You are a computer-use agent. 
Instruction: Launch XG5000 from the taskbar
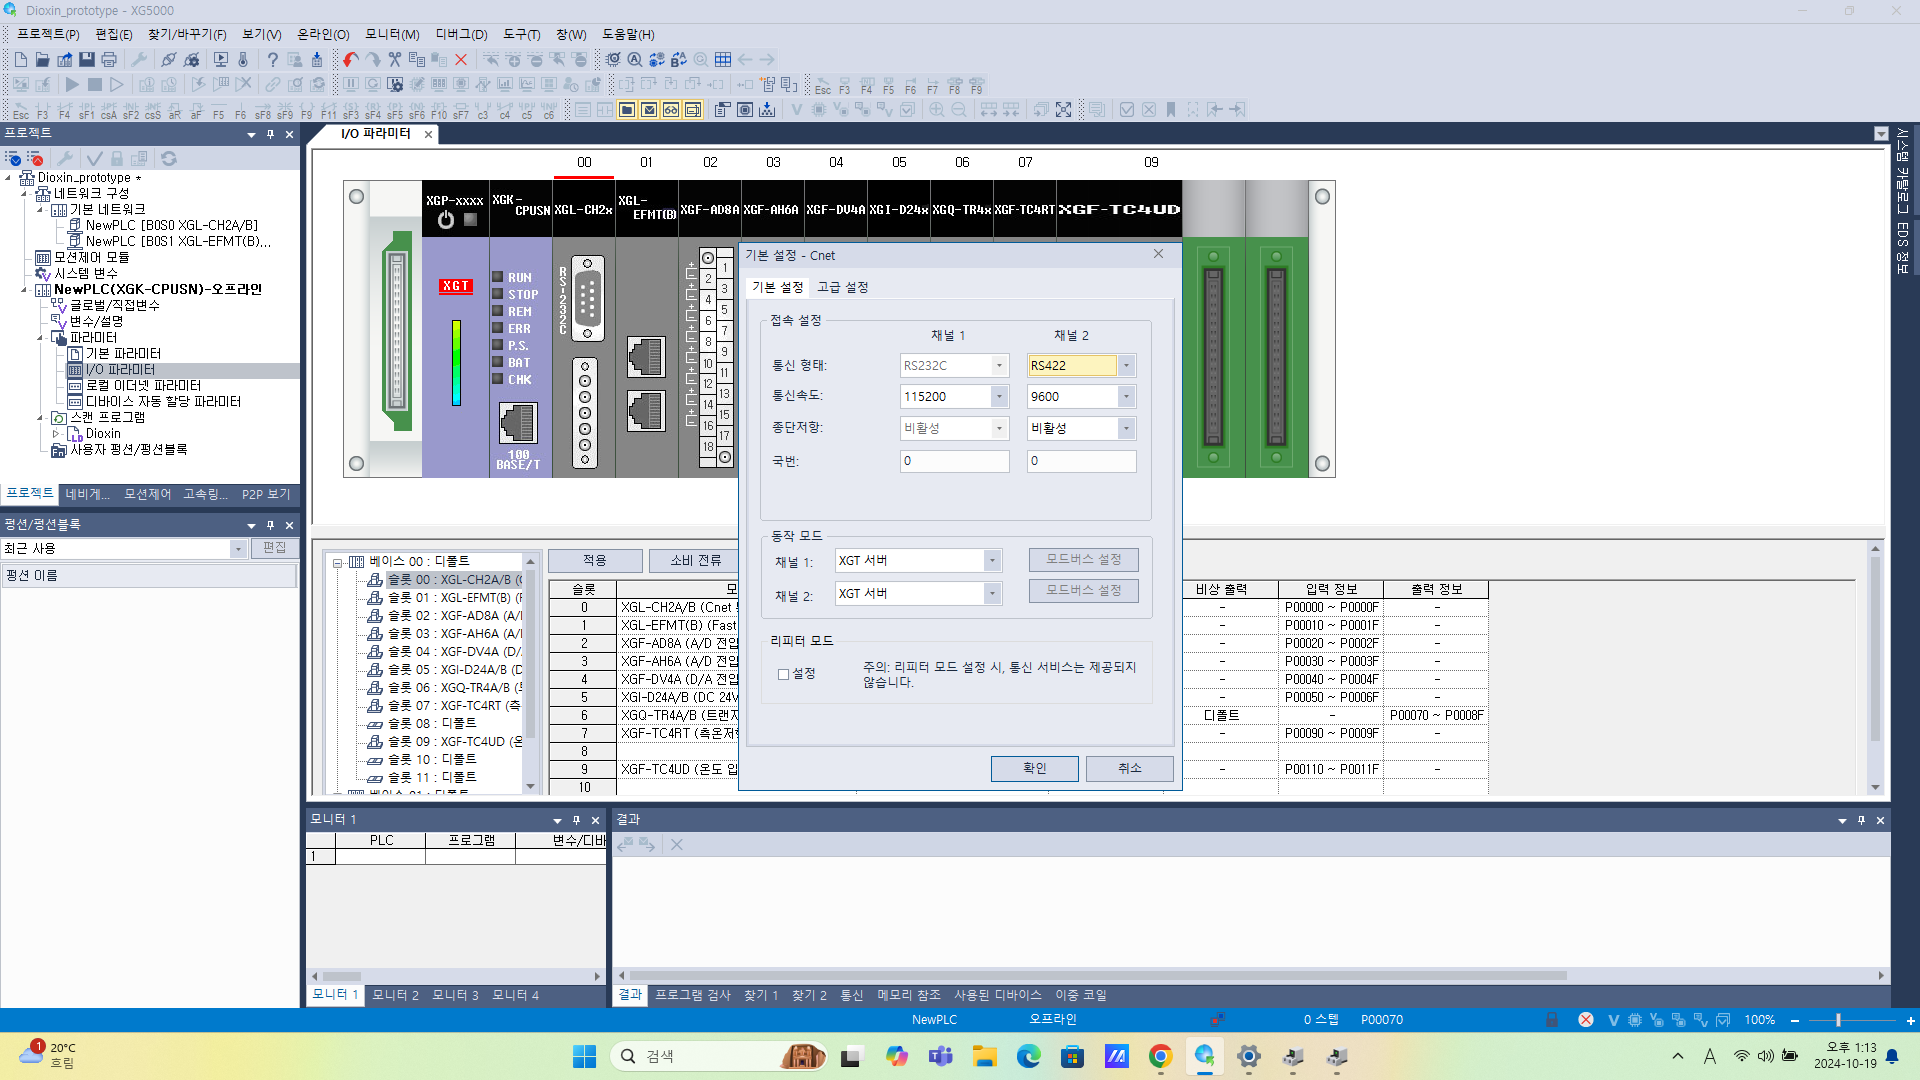pos(1205,1056)
